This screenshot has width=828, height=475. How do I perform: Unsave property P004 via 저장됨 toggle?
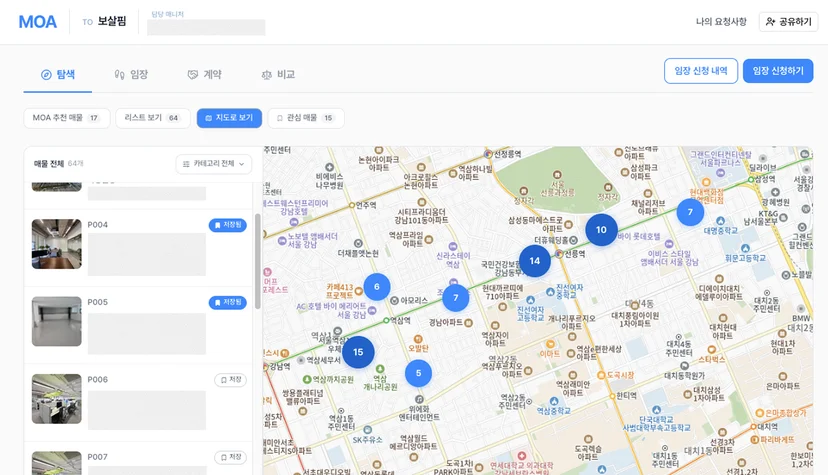click(228, 225)
